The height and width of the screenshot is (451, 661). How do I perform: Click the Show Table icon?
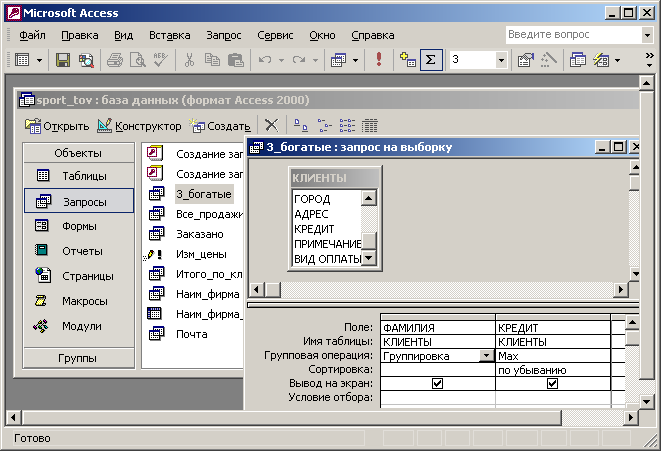point(408,60)
